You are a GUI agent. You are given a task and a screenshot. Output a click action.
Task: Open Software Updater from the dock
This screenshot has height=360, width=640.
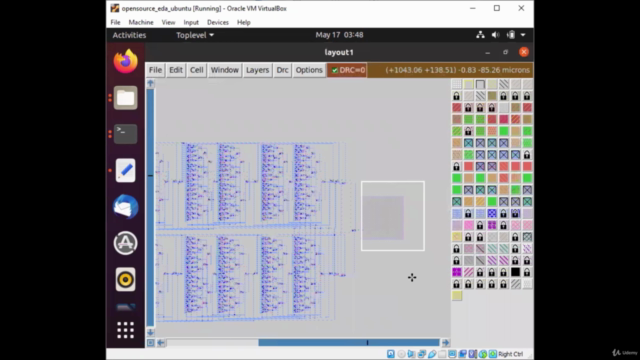point(125,243)
